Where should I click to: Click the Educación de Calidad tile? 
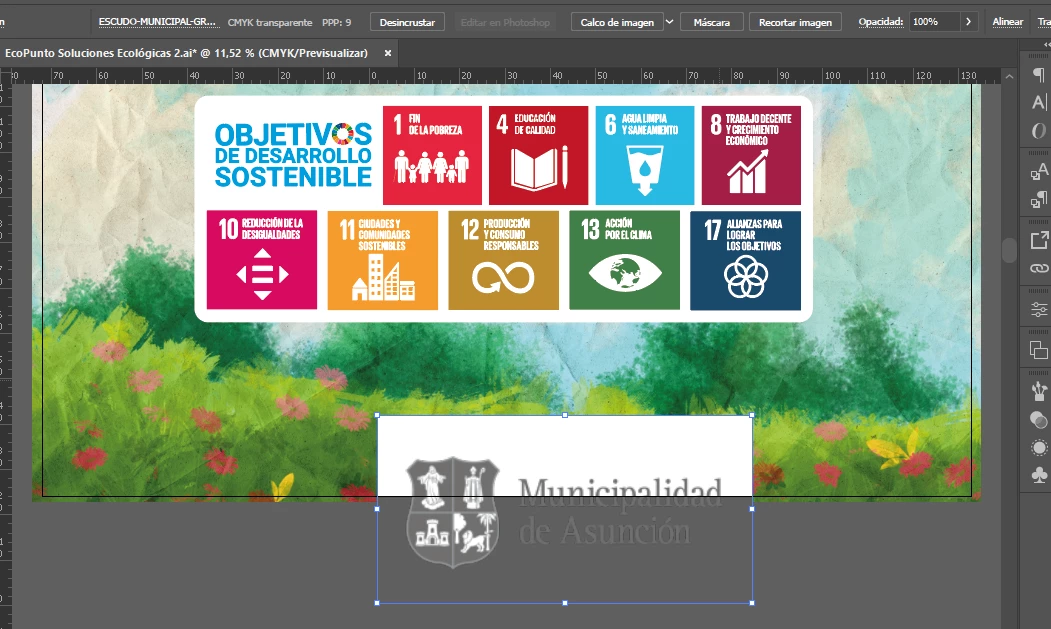tap(538, 155)
